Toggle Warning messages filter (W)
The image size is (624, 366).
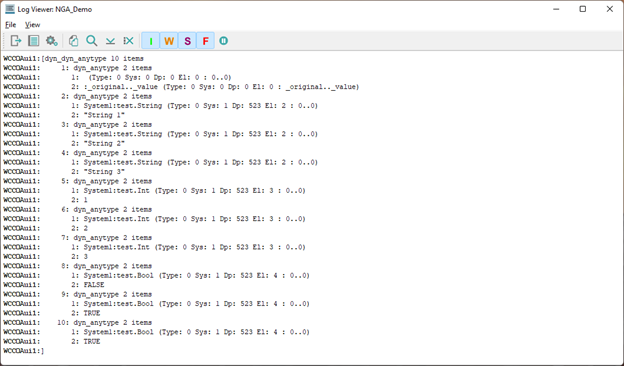(169, 41)
